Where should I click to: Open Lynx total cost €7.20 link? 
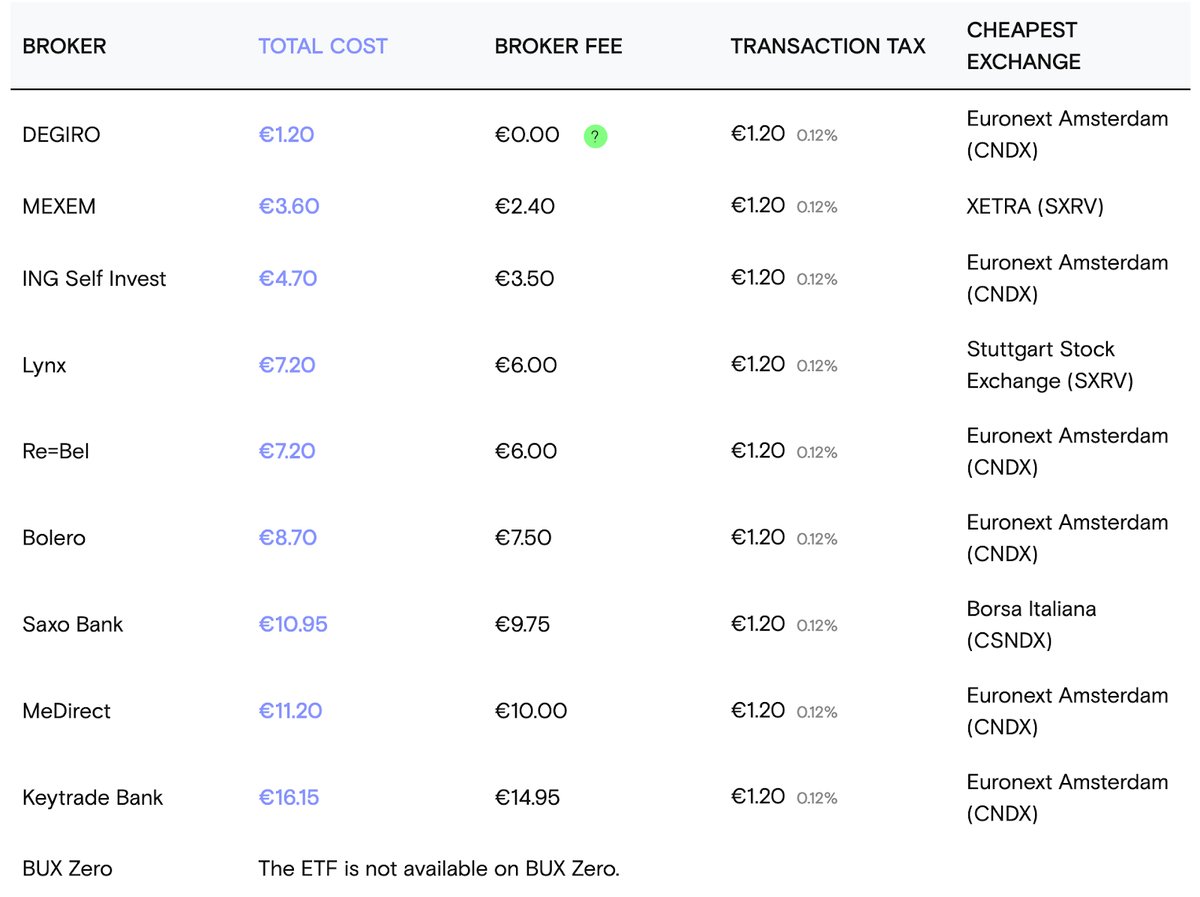tap(287, 365)
